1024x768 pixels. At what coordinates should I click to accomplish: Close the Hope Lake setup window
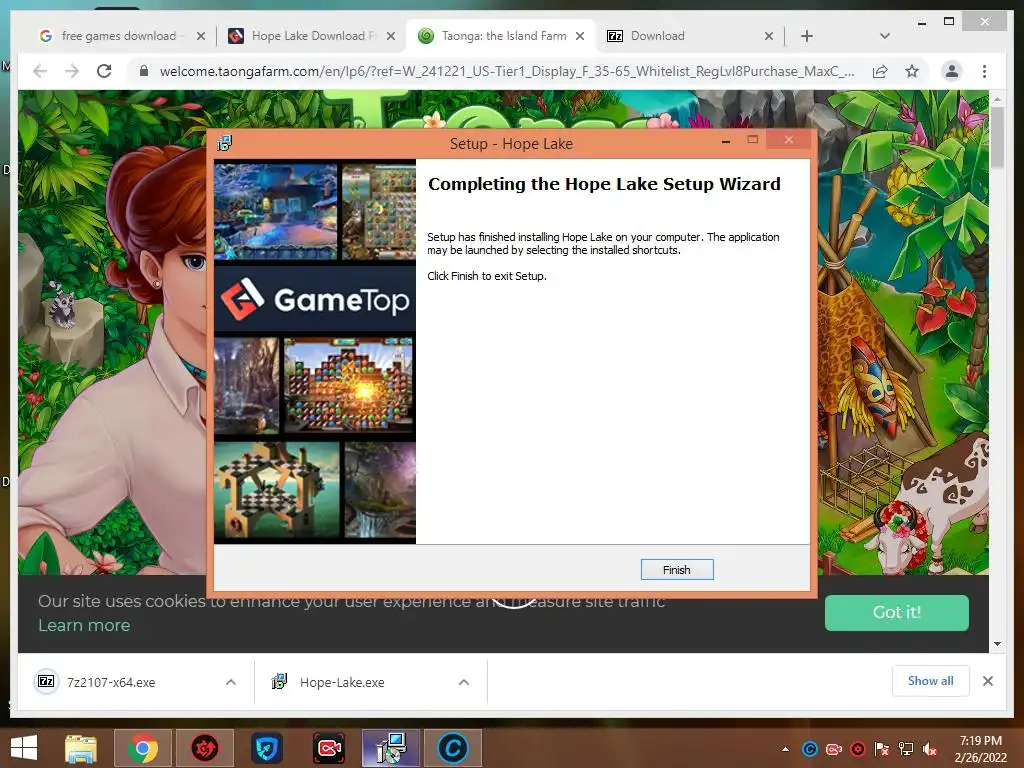(x=789, y=140)
